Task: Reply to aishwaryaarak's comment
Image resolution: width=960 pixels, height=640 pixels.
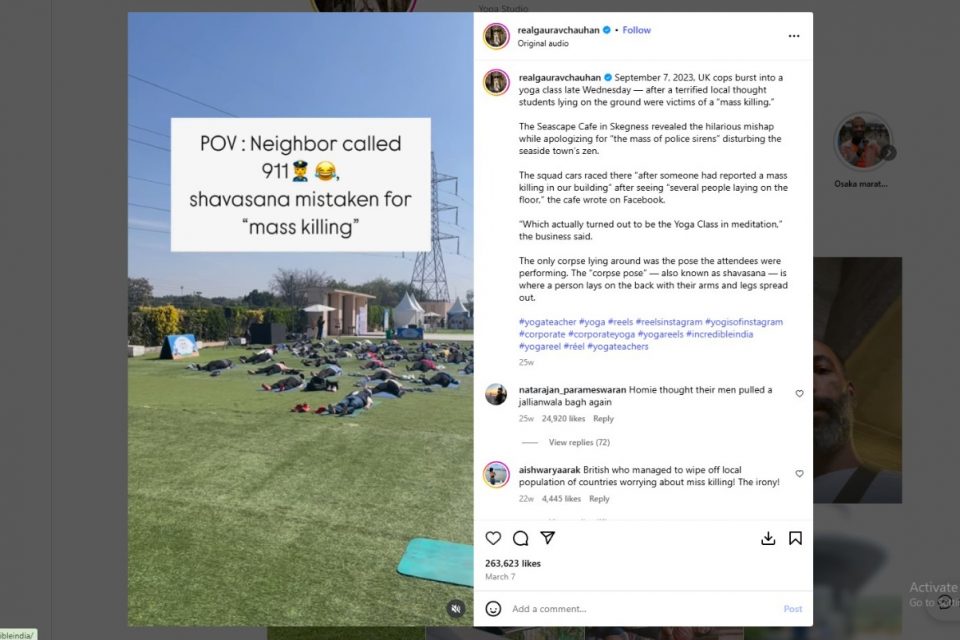Action: tap(599, 499)
